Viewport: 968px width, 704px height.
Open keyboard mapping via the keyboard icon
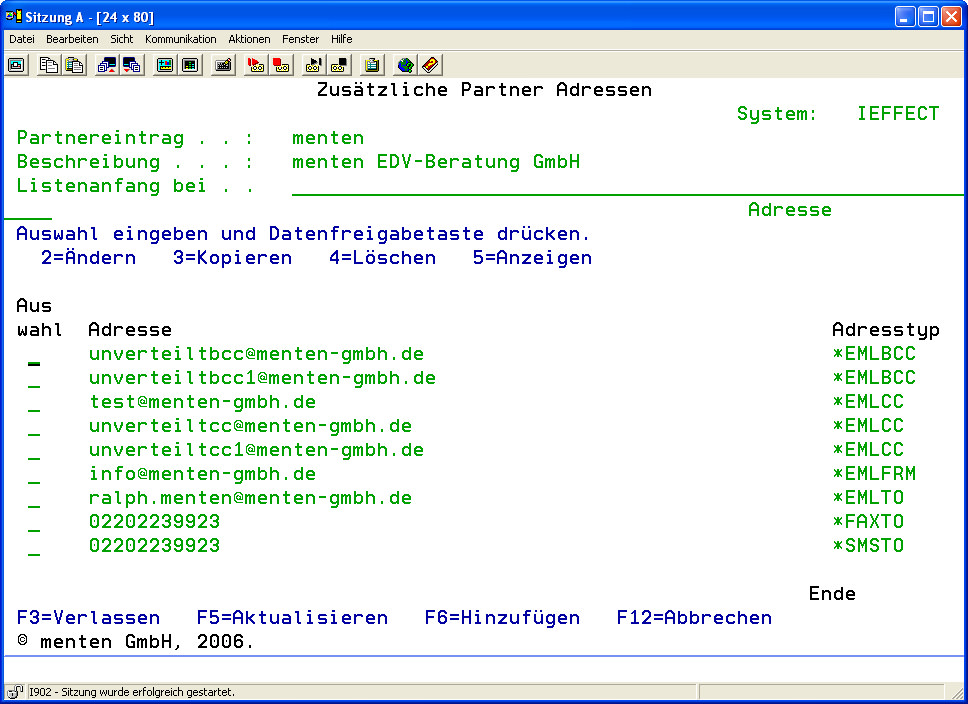(x=224, y=65)
